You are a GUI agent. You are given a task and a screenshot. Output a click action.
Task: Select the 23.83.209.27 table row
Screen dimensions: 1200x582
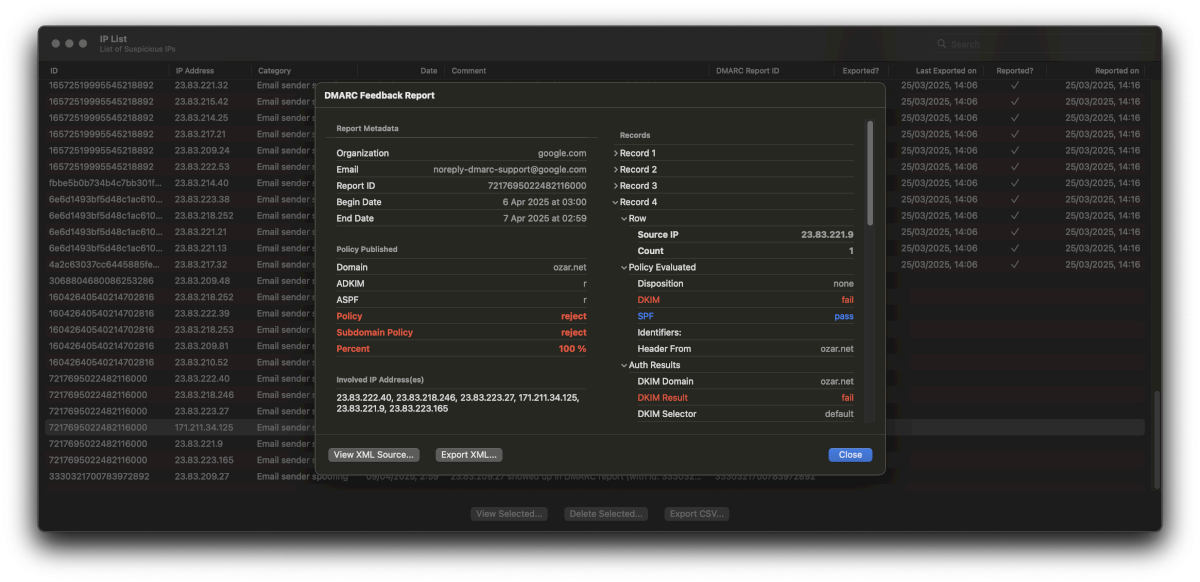(x=200, y=477)
